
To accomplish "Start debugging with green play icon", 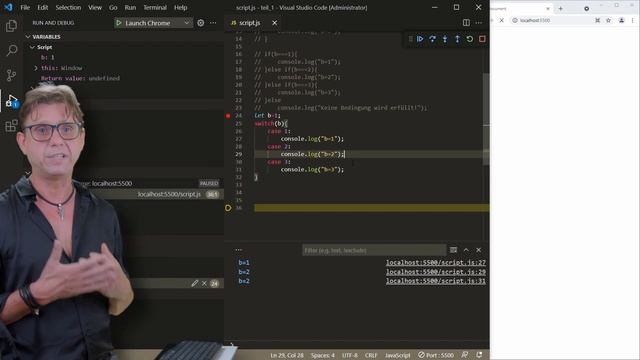I will pyautogui.click(x=119, y=23).
